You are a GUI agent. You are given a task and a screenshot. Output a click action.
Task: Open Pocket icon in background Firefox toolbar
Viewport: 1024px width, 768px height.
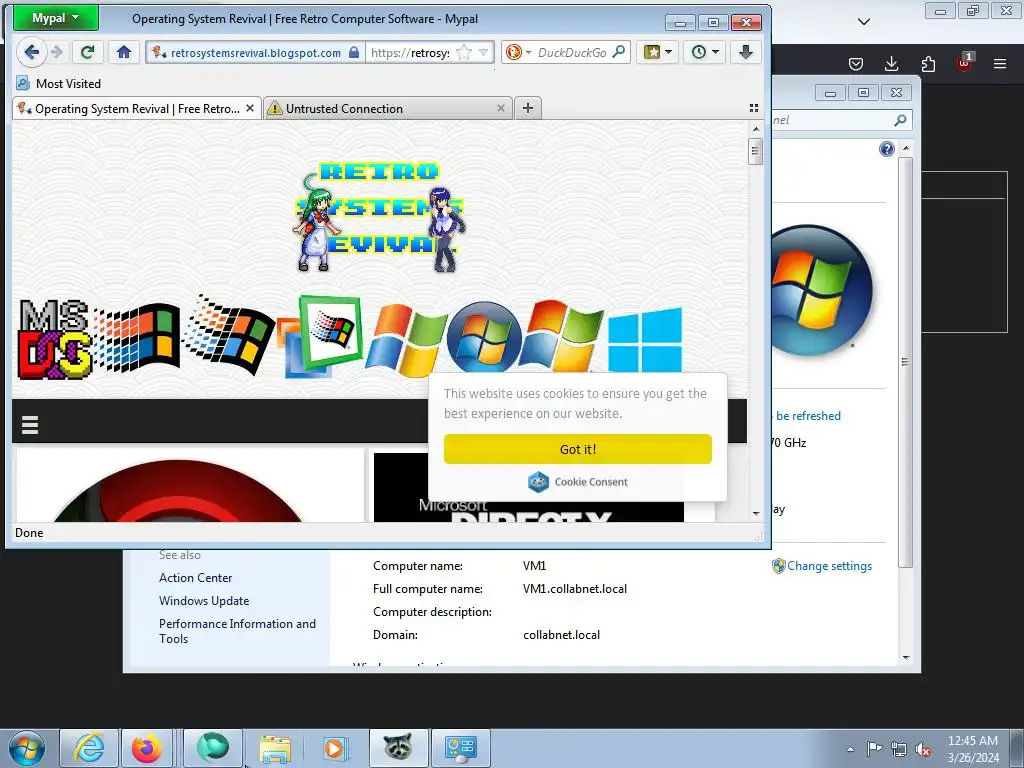coord(856,63)
